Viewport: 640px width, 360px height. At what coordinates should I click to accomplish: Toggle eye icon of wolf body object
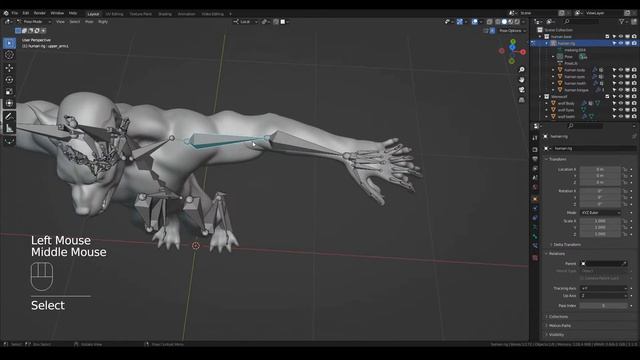[621, 103]
